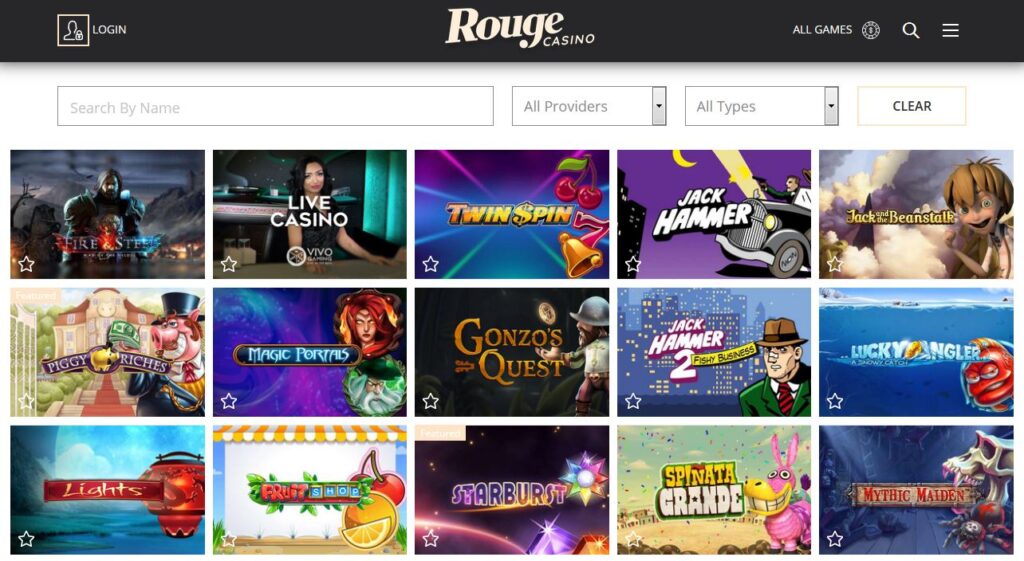Mark Live Casino as favorite

click(229, 264)
